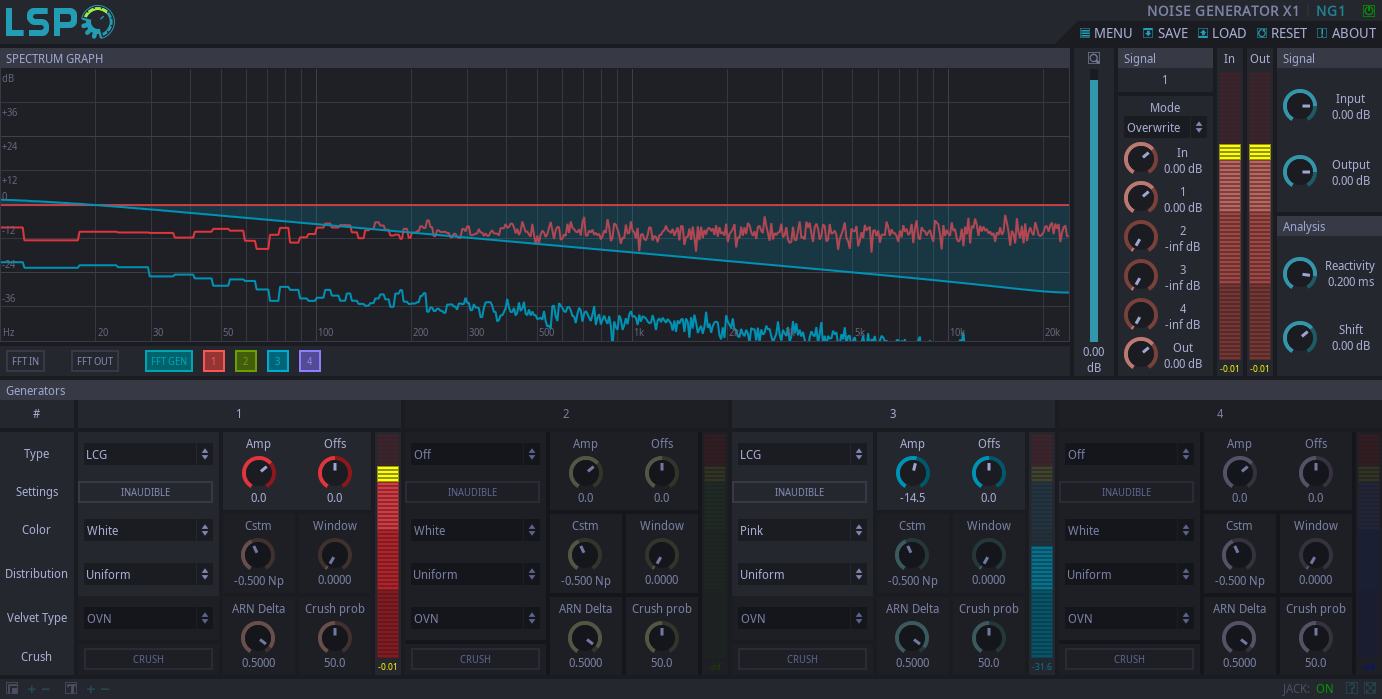Screen dimensions: 1382x699
Task: Open the MENU item
Action: (x=1105, y=33)
